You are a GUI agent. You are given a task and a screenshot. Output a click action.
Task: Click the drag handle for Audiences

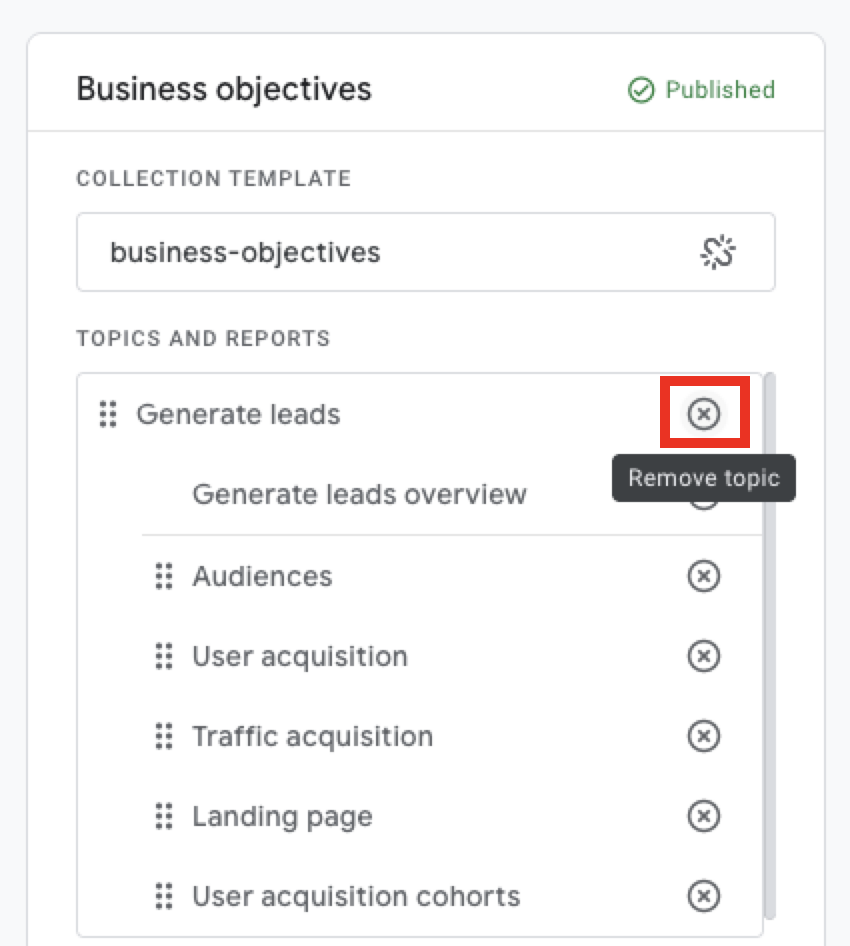click(164, 576)
